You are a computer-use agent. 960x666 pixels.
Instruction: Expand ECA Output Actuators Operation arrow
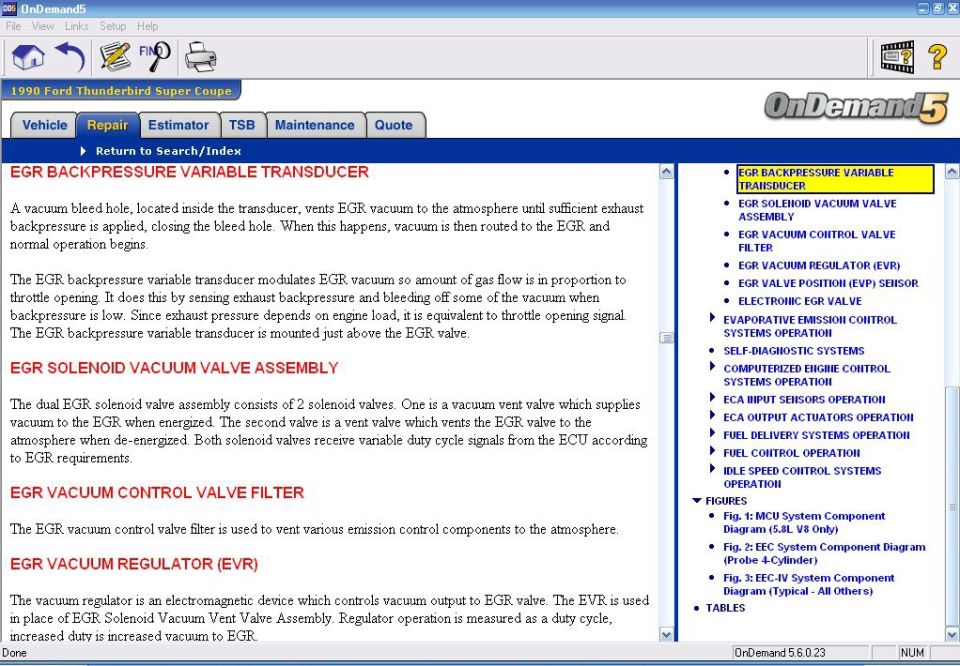click(x=712, y=415)
